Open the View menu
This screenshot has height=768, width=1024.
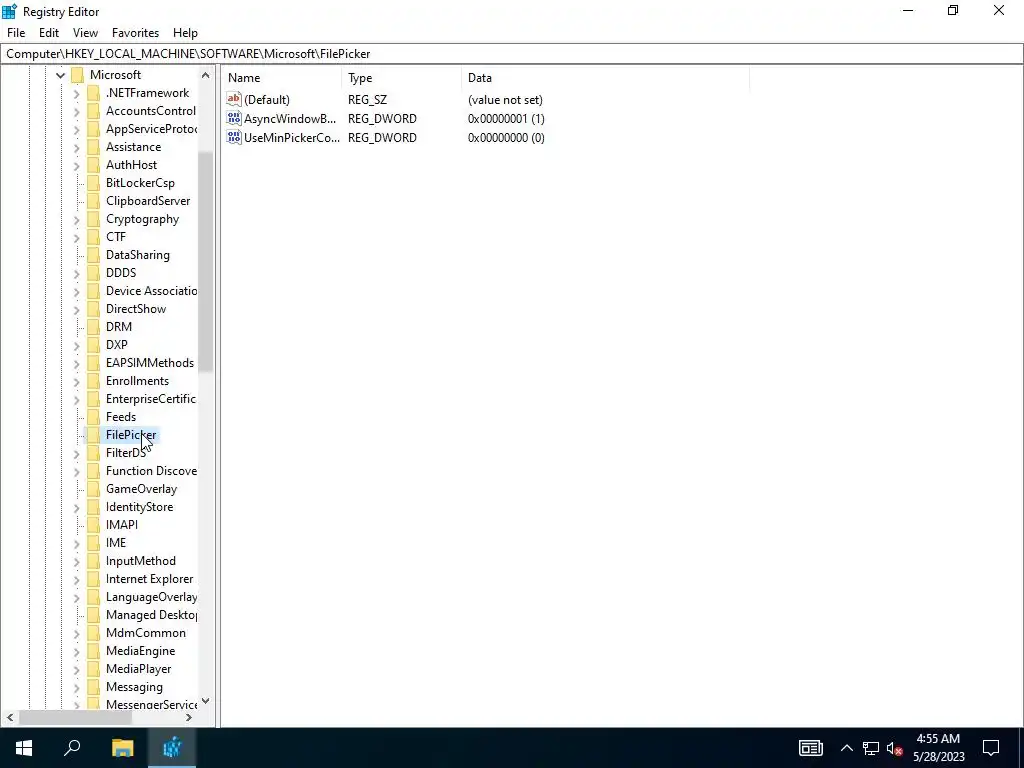pyautogui.click(x=85, y=33)
